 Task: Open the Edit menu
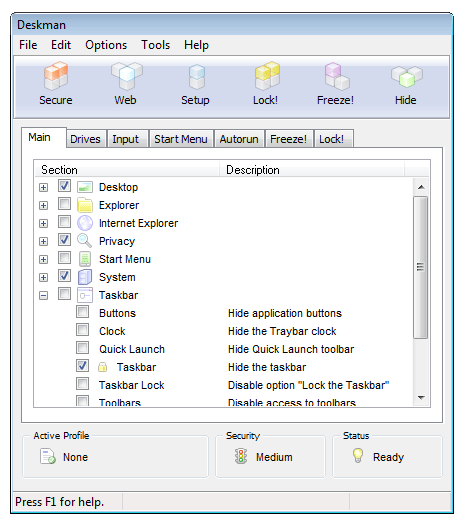pyautogui.click(x=61, y=45)
